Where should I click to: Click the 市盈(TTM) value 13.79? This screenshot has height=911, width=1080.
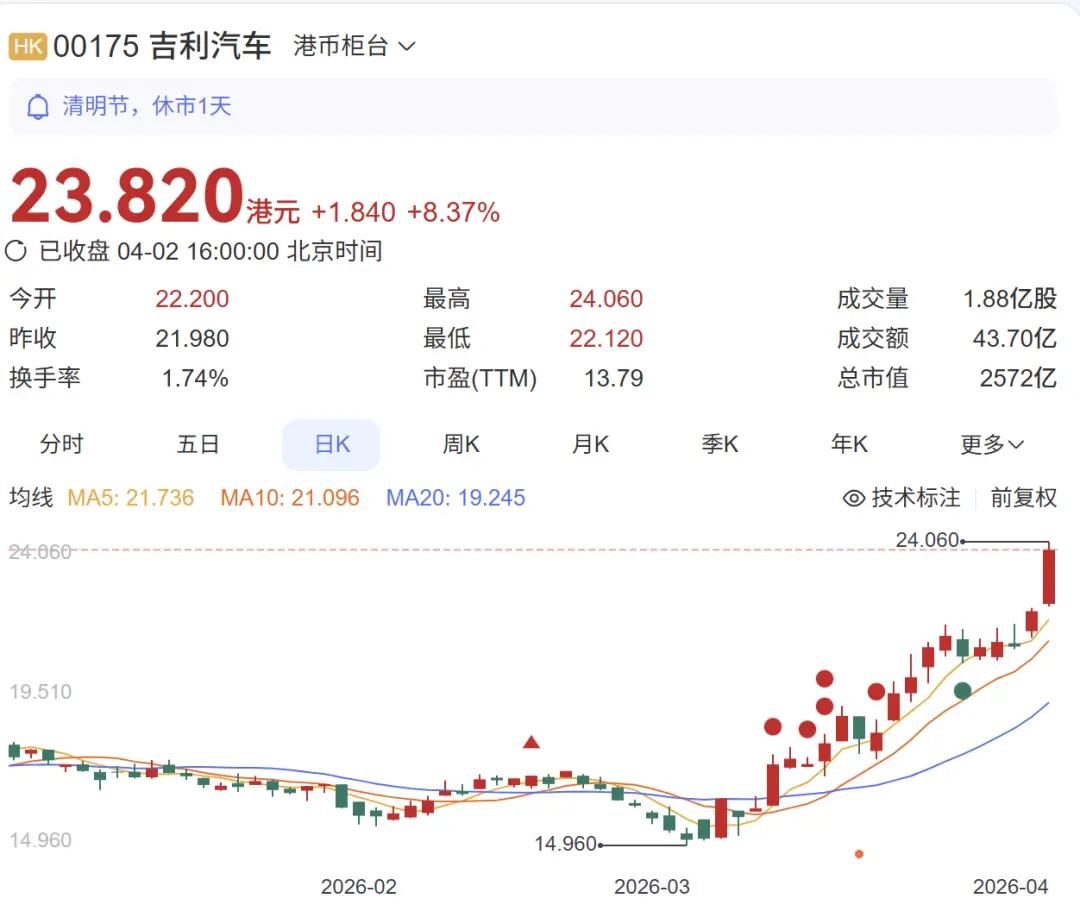(x=614, y=378)
